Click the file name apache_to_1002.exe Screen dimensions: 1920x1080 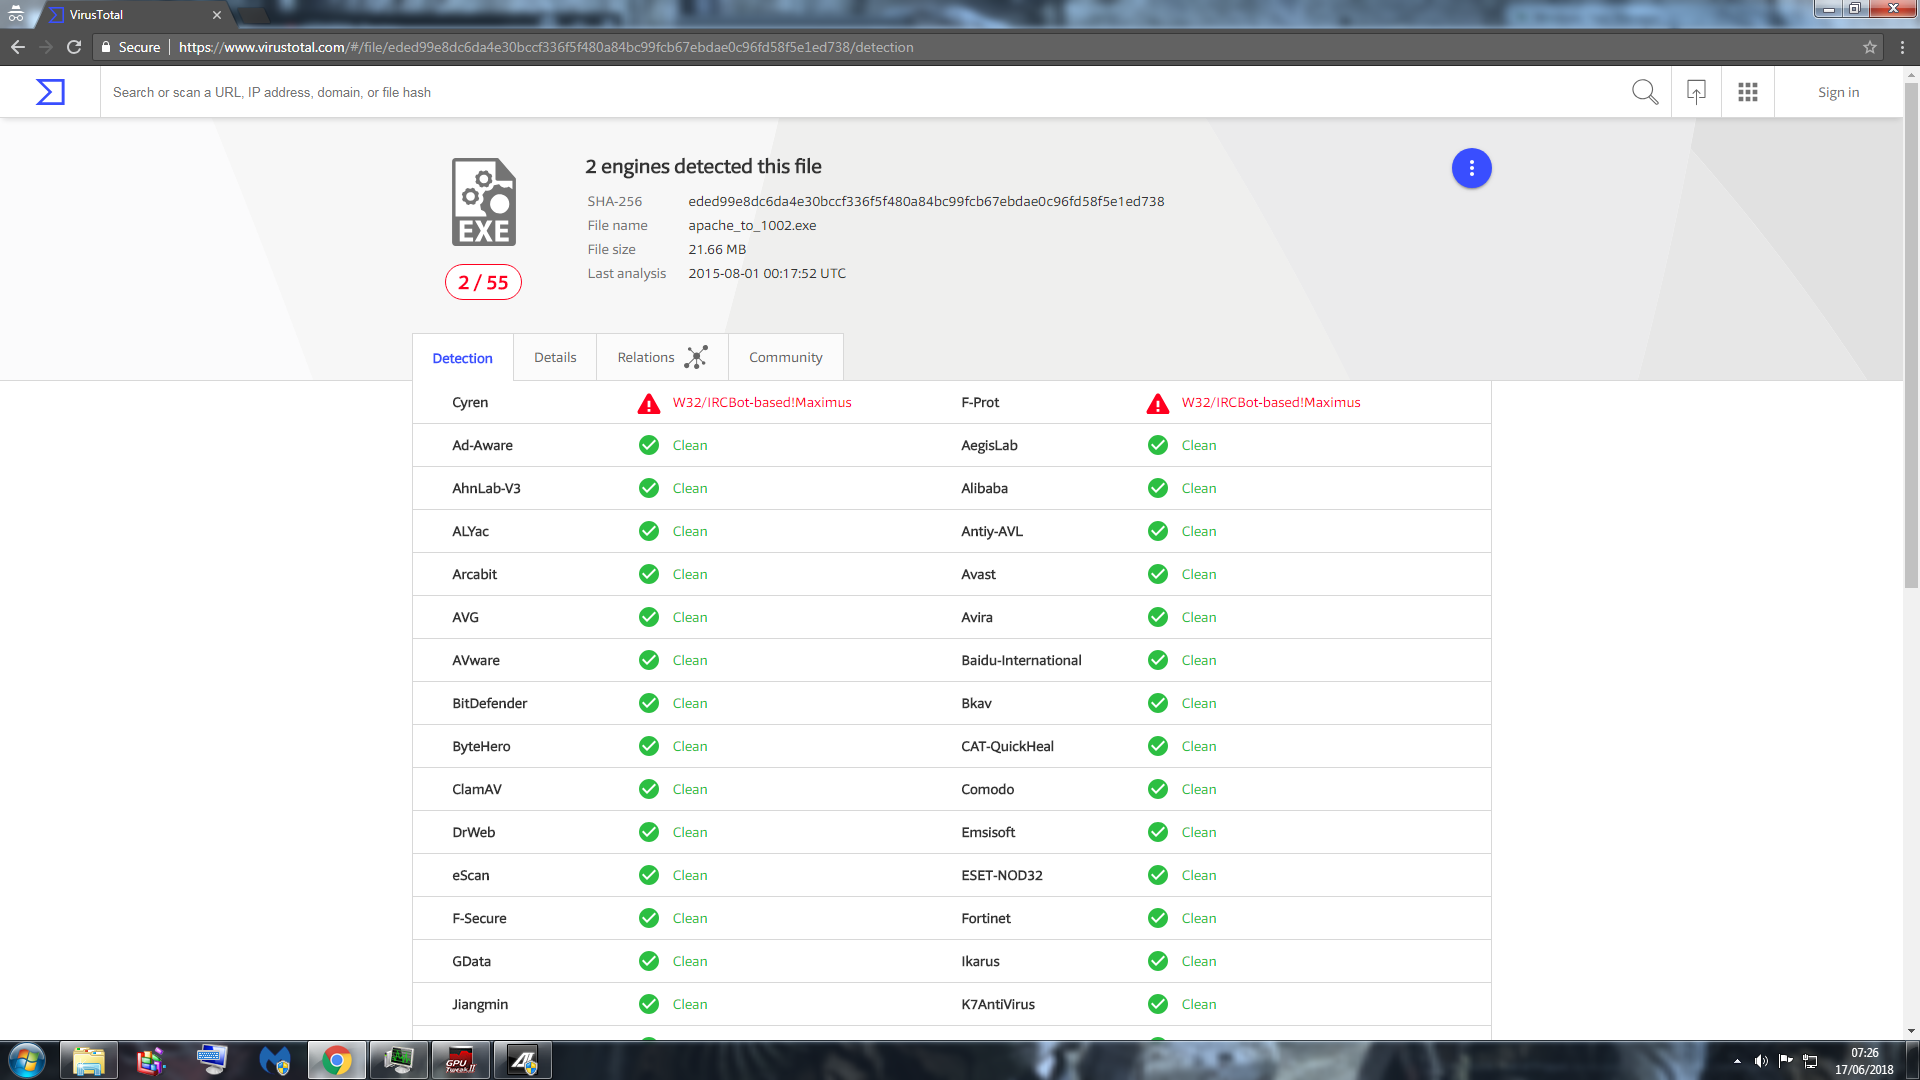752,225
